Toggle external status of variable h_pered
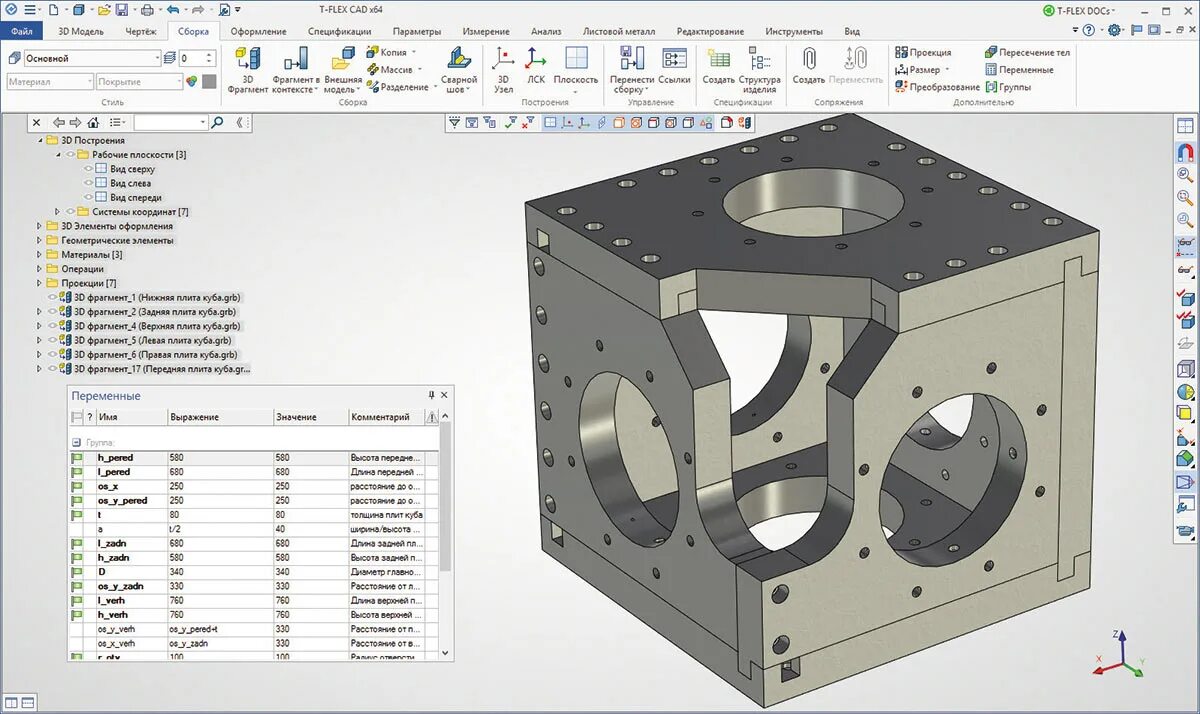 click(77, 456)
